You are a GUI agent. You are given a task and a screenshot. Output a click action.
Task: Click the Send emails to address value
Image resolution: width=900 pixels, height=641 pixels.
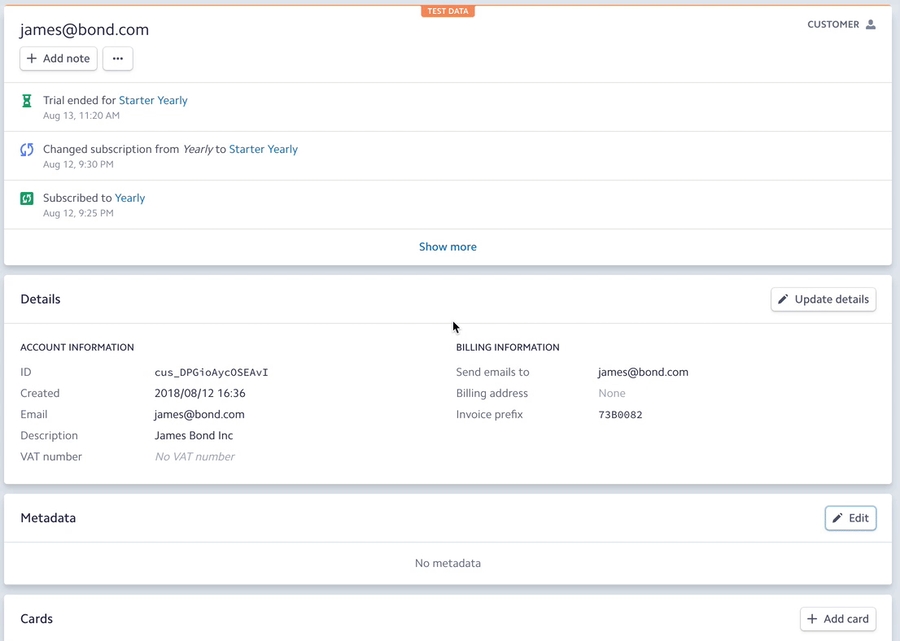click(643, 373)
